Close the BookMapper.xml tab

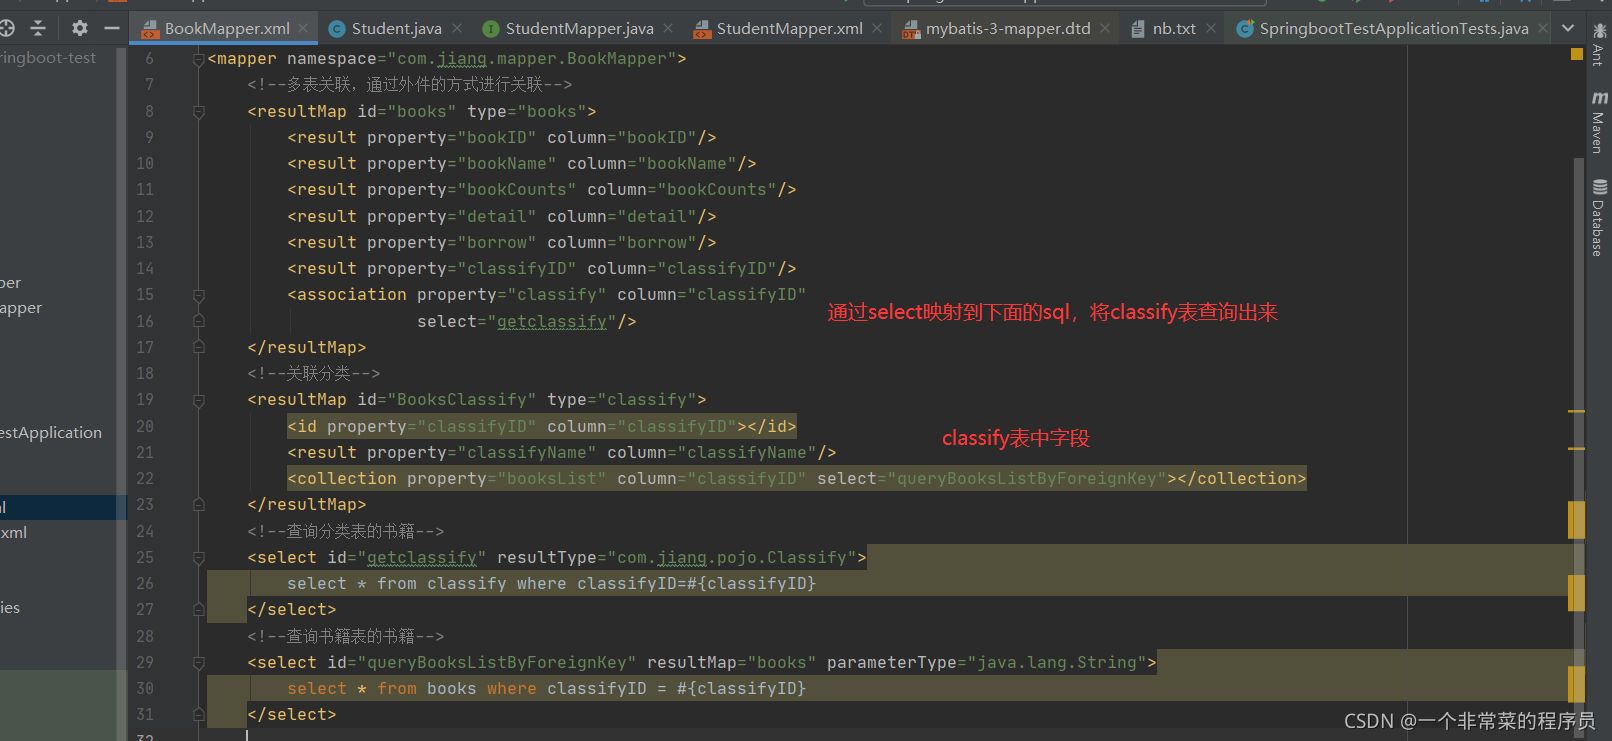coord(303,29)
